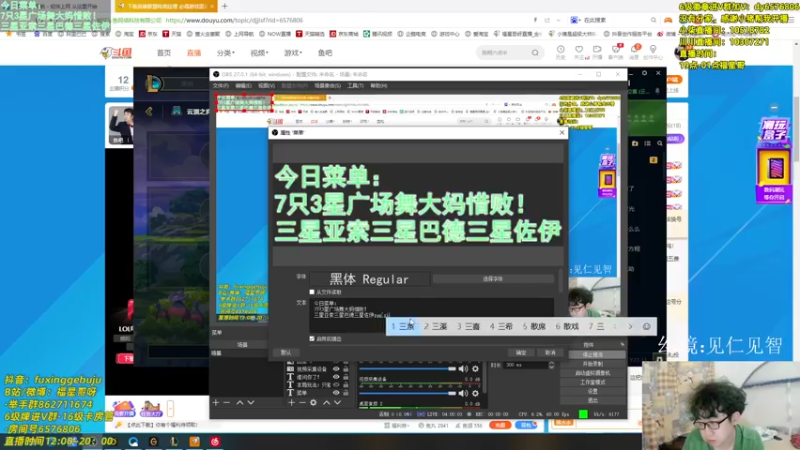800x450 pixels.
Task: Mute the 视频采集设备 mixer speaker icon
Action: (463, 393)
